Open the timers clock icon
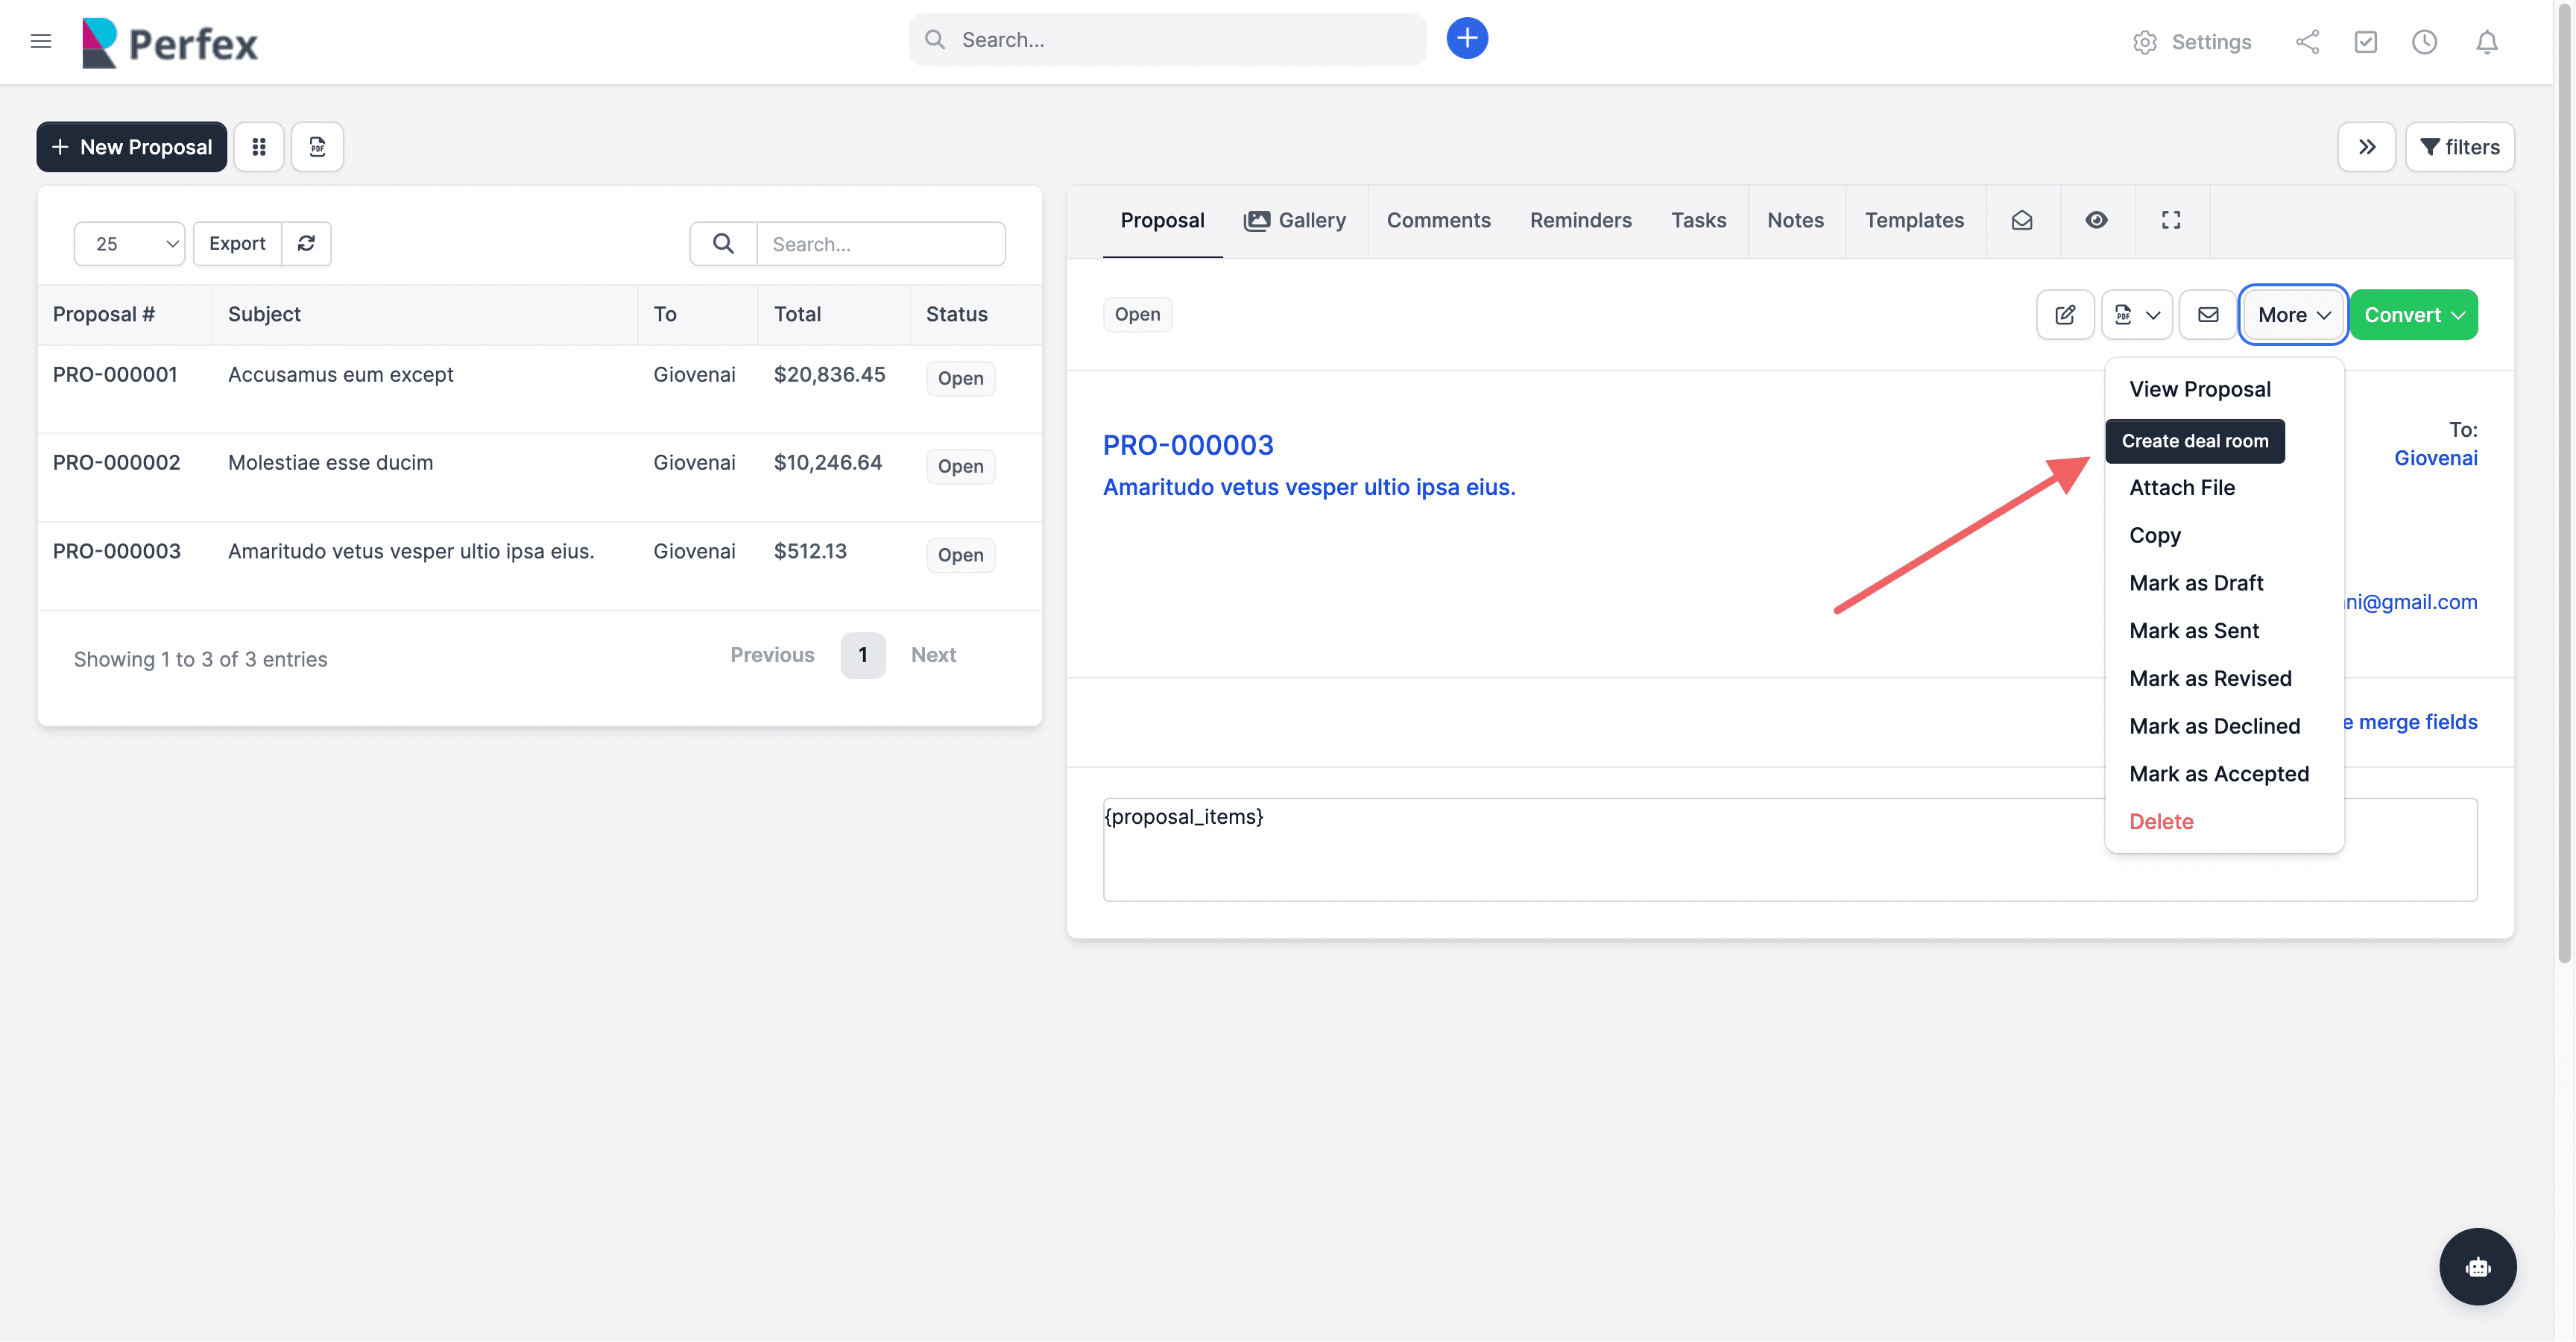The image size is (2576, 1342). [x=2424, y=42]
